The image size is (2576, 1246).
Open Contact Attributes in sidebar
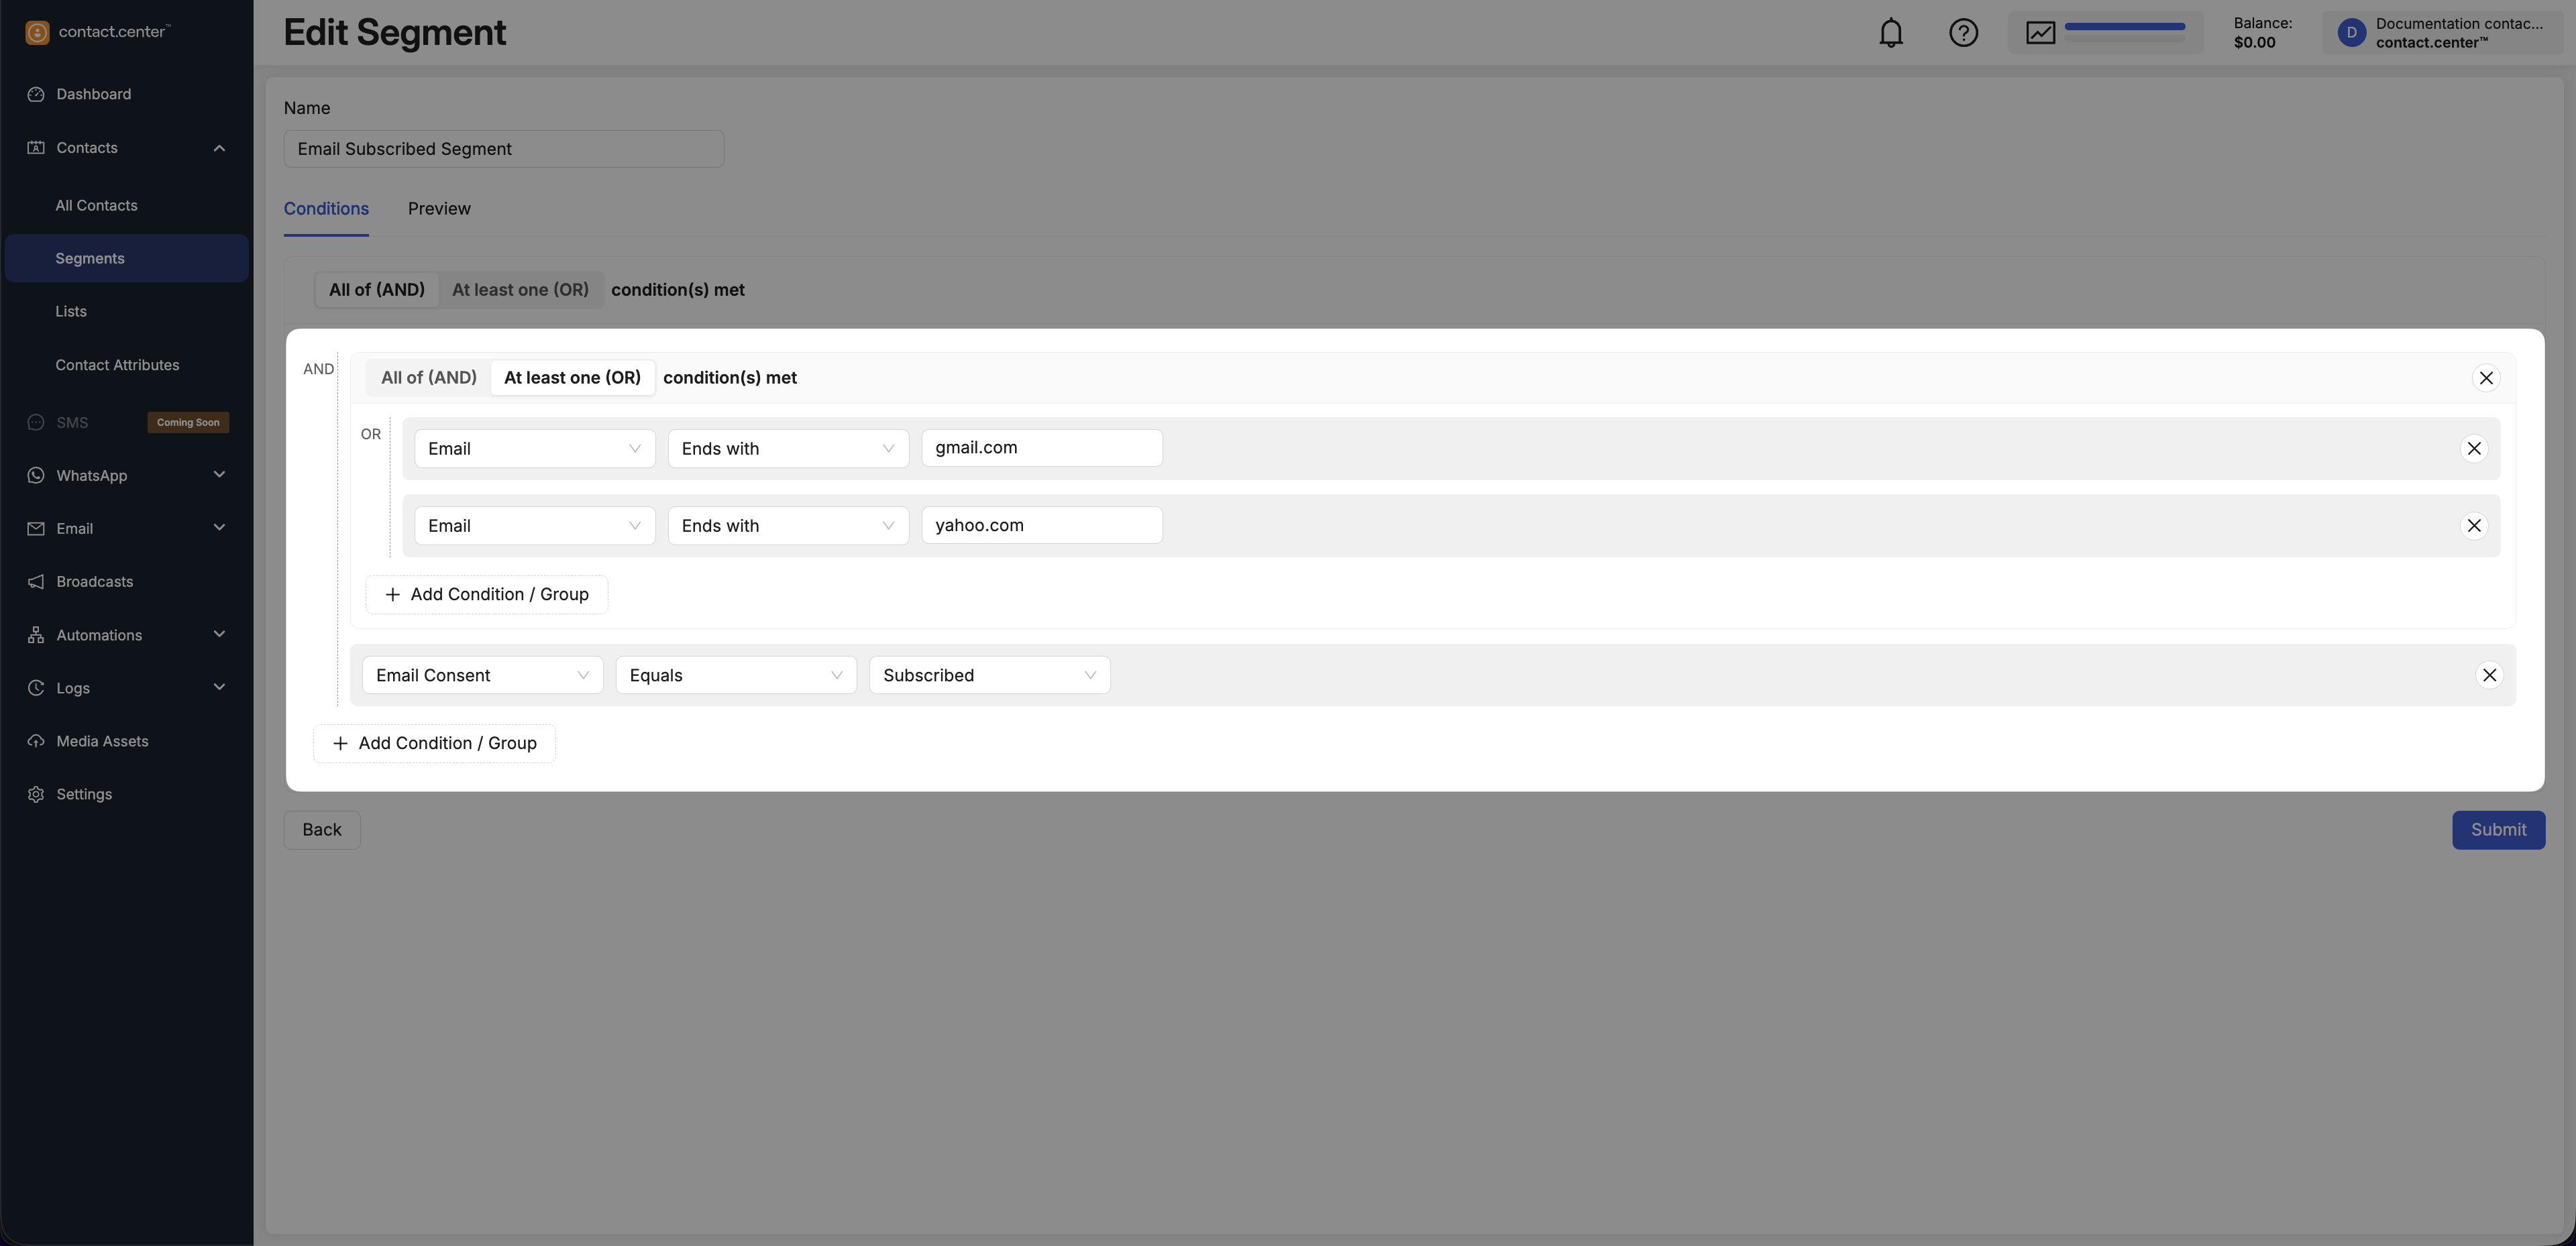click(117, 365)
